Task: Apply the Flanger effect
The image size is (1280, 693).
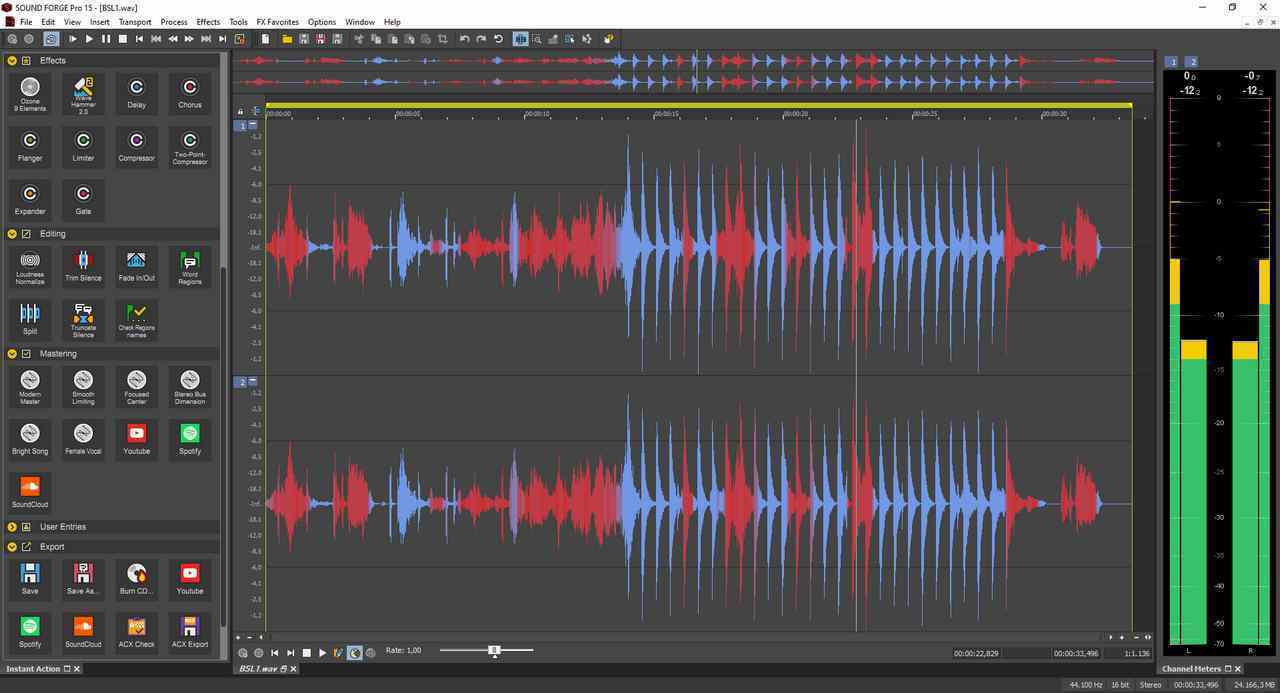Action: point(30,146)
